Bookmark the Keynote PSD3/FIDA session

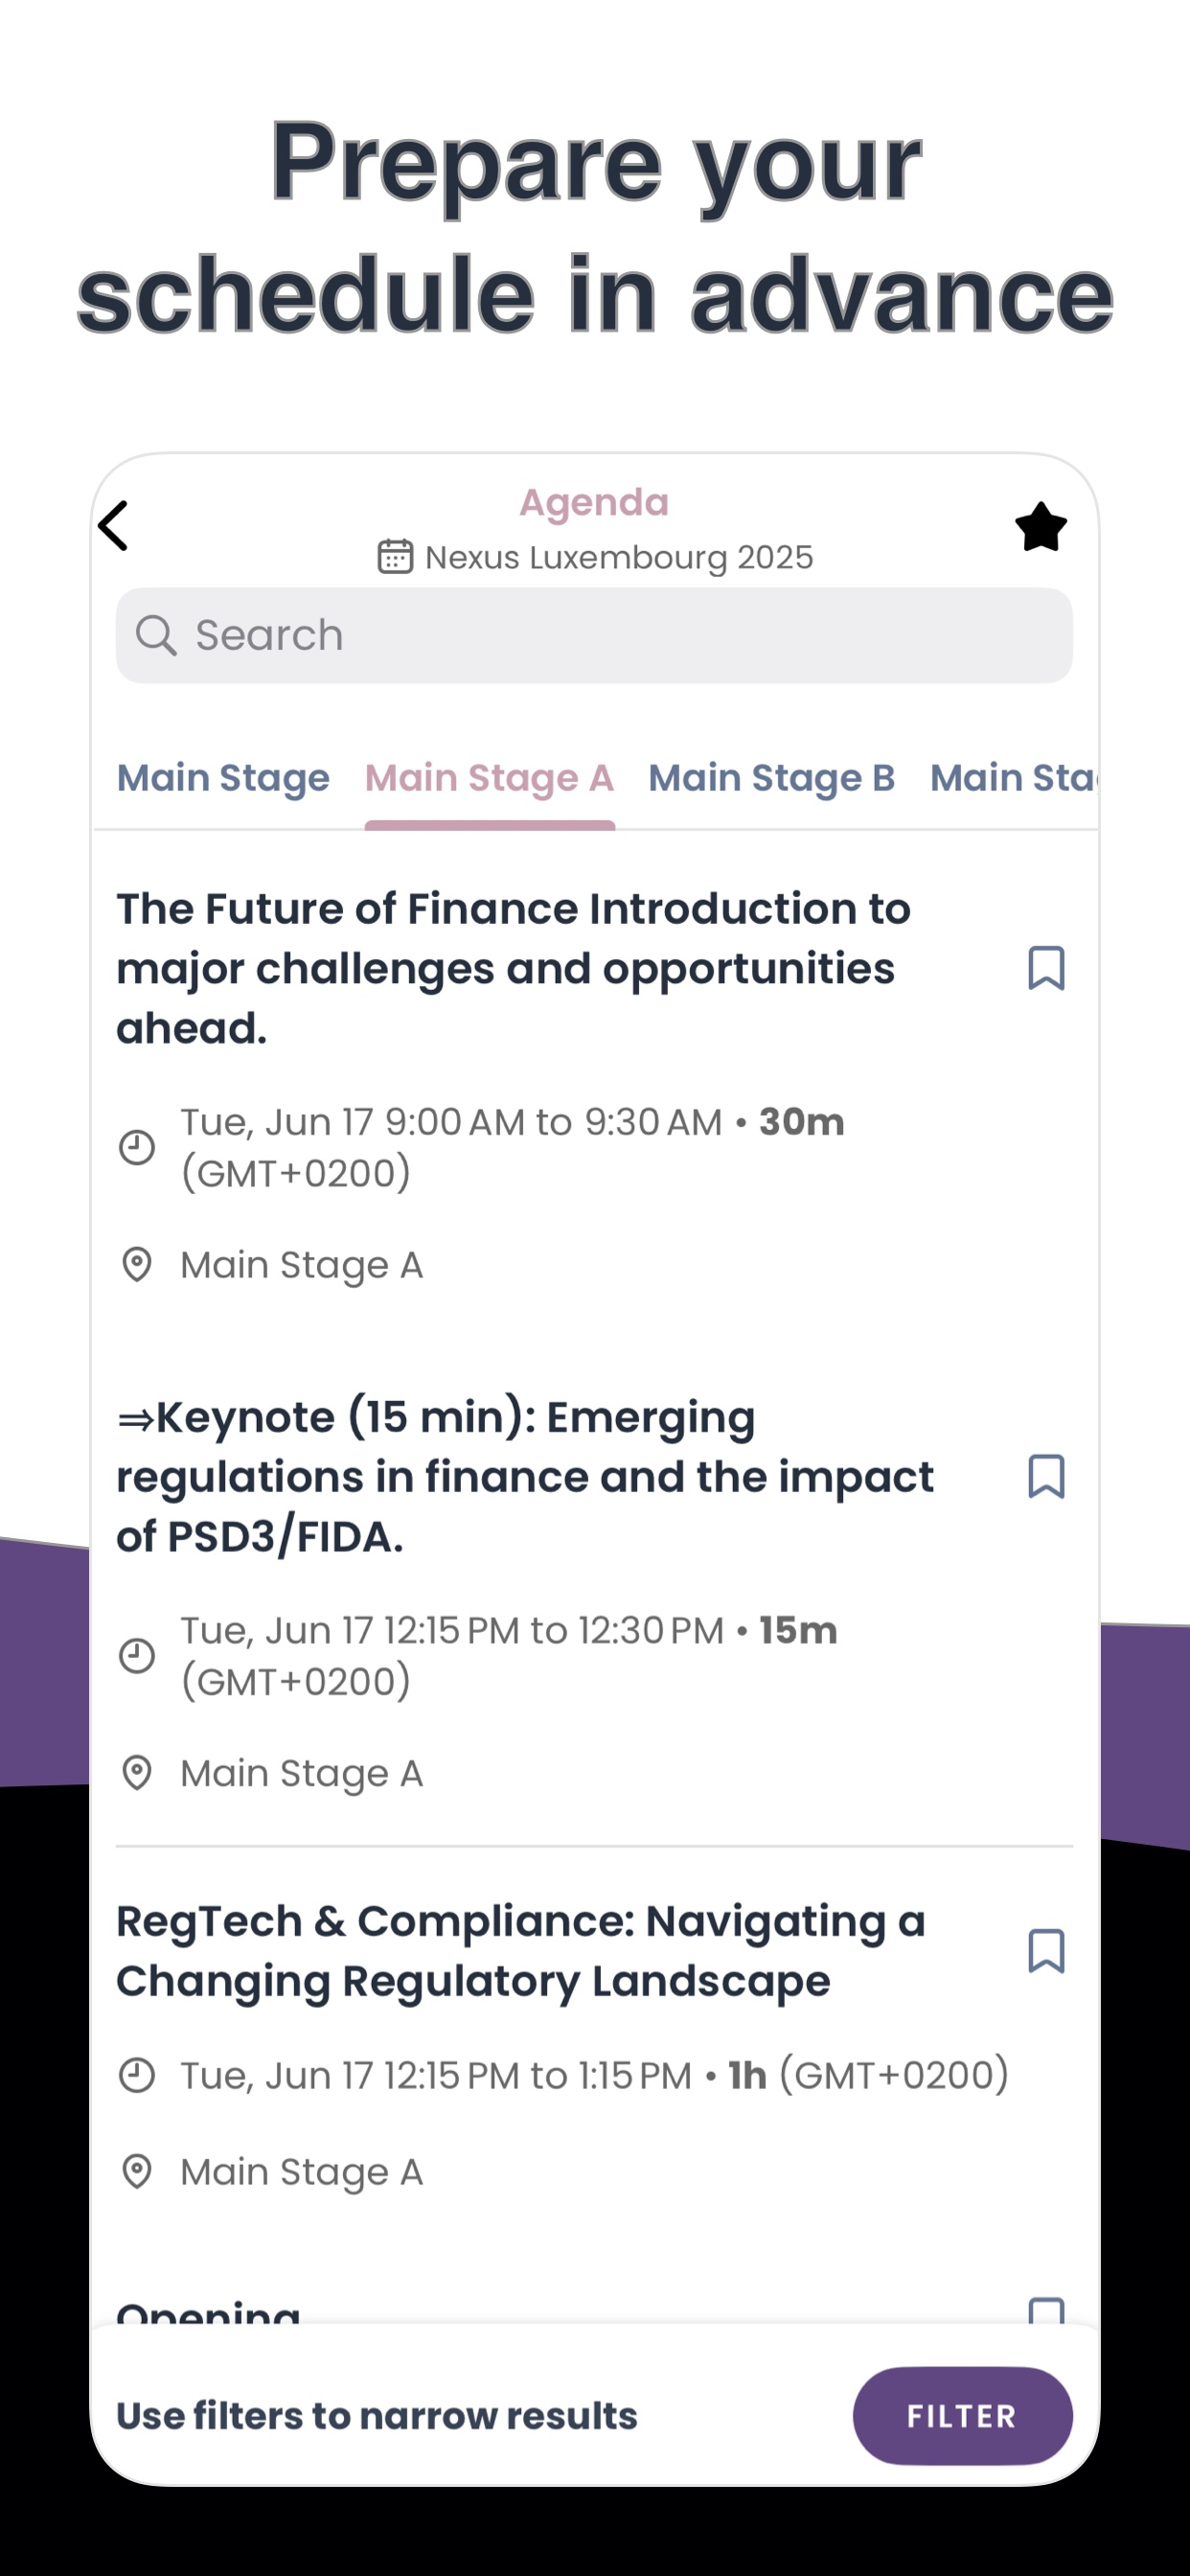point(1046,1476)
